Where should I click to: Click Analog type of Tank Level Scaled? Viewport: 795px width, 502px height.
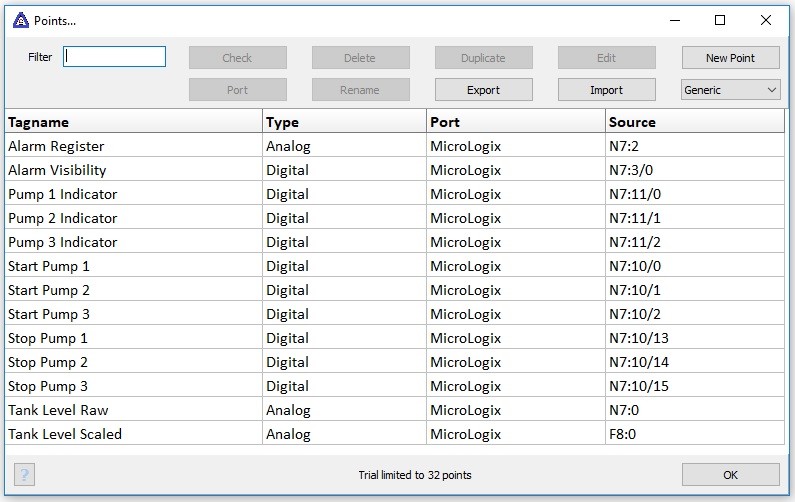pos(344,434)
